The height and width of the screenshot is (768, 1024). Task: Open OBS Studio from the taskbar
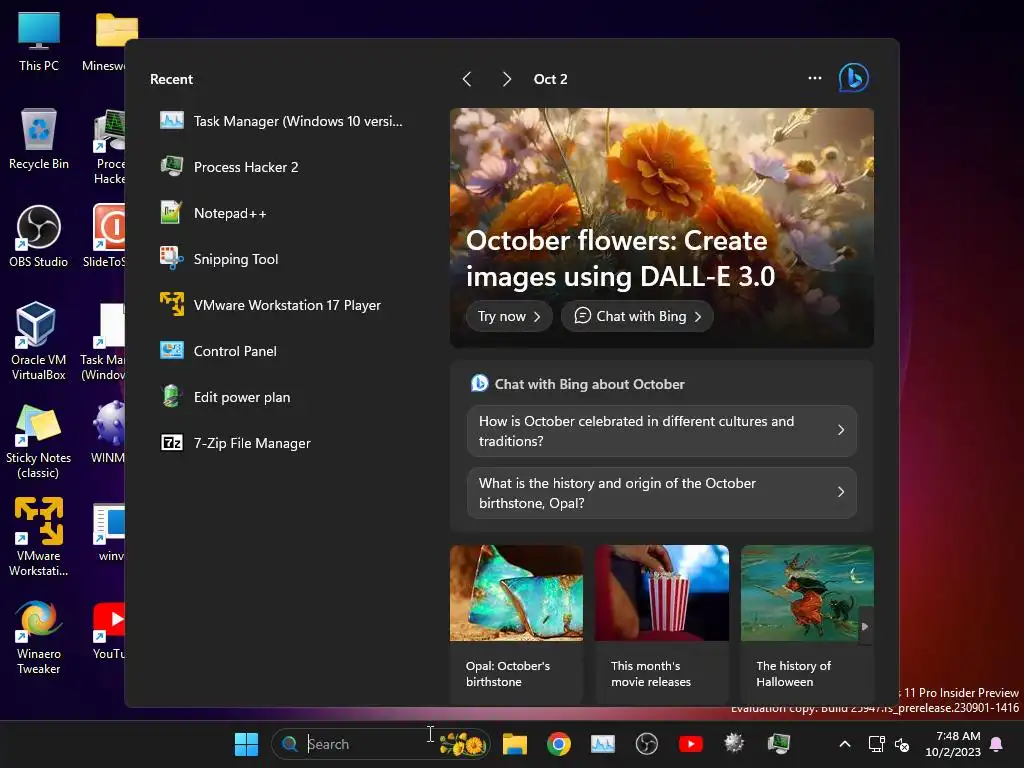tap(647, 744)
